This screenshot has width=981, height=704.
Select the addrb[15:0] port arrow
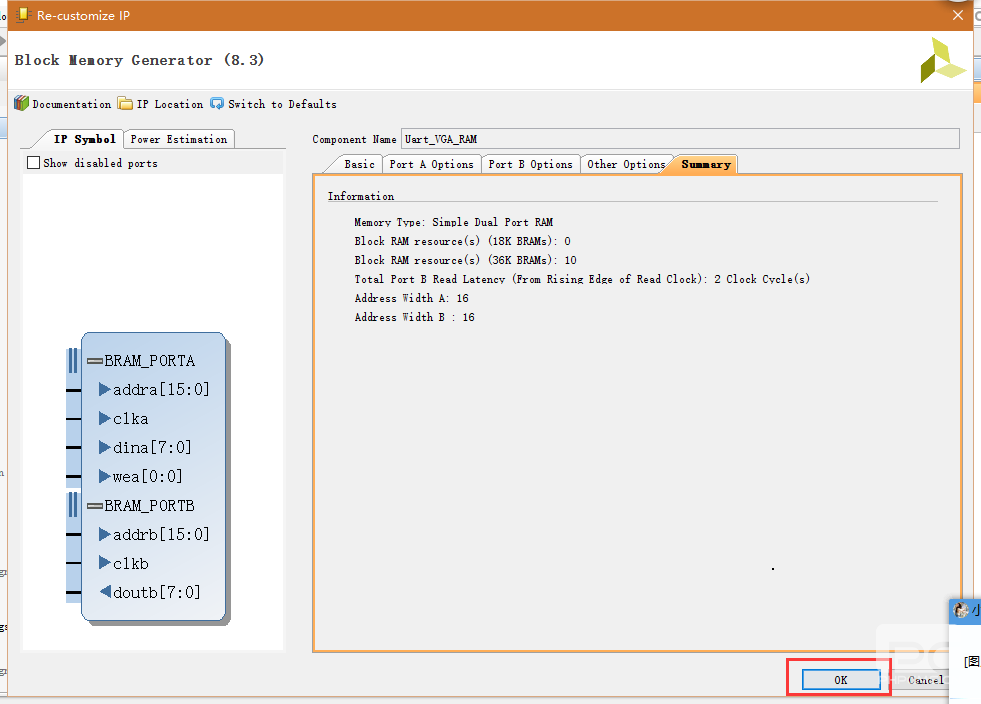(x=104, y=534)
